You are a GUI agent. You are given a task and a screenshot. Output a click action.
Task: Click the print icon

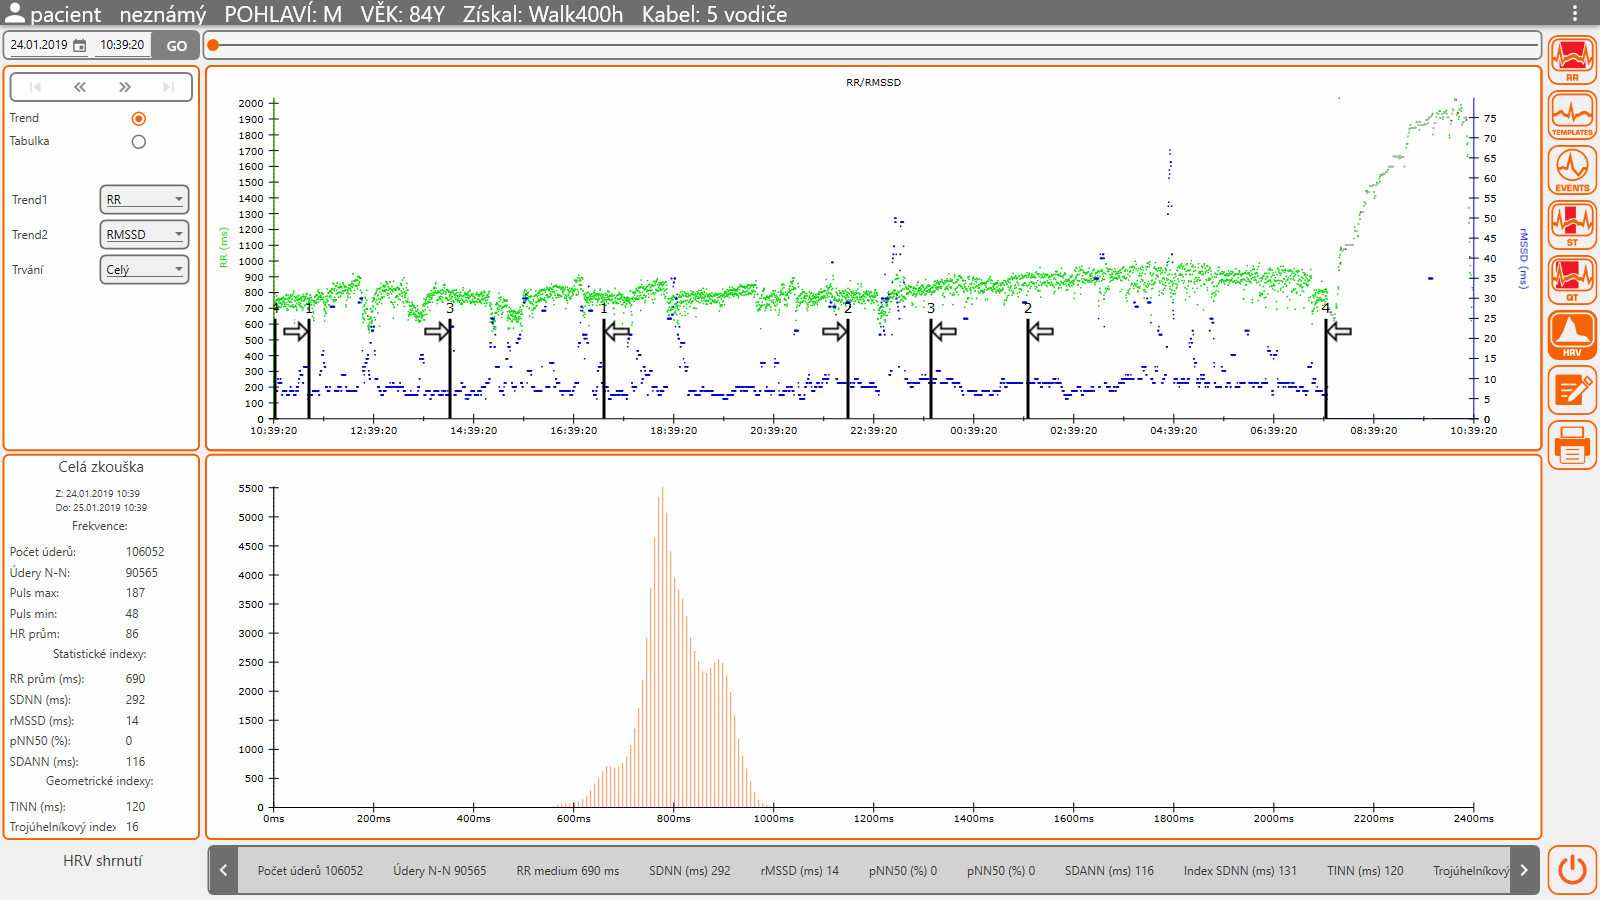(1572, 445)
